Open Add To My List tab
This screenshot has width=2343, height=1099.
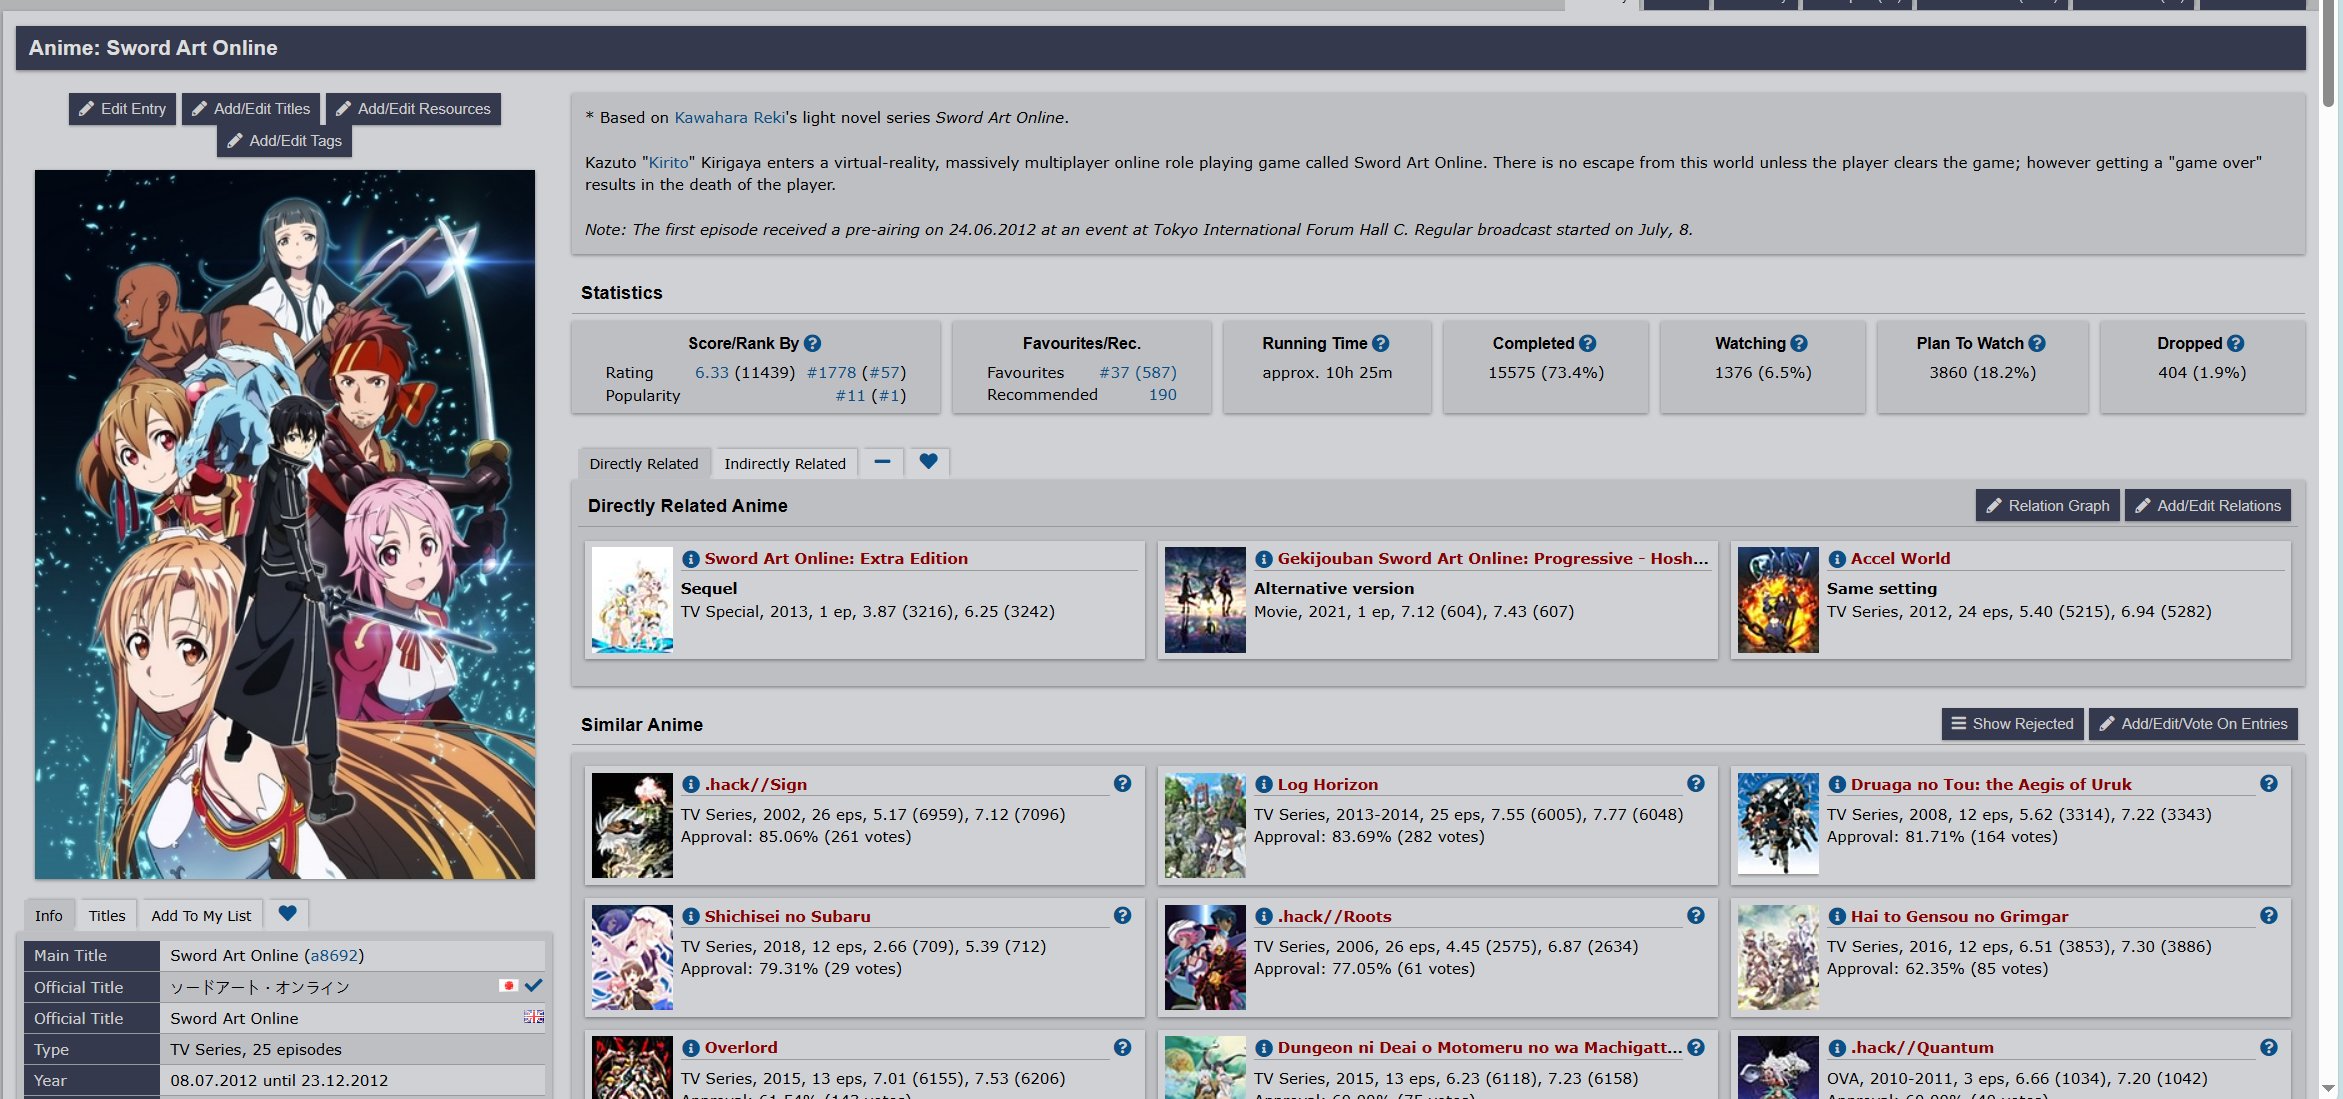click(x=201, y=915)
